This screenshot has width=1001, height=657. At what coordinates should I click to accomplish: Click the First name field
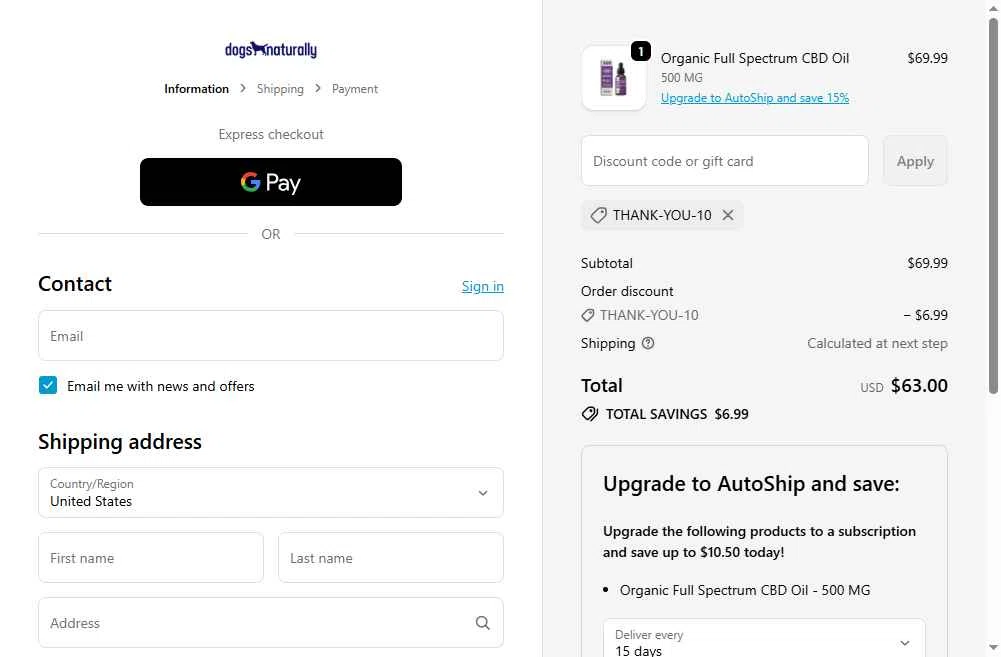pyautogui.click(x=151, y=557)
